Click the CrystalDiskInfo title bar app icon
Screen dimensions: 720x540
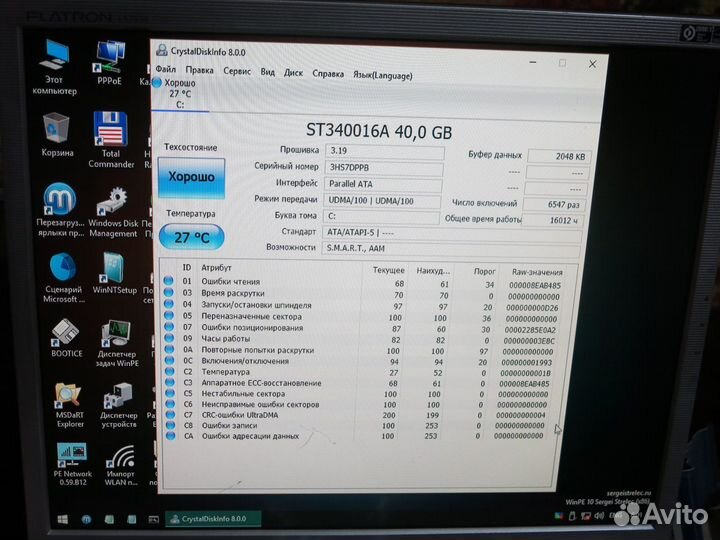pos(162,50)
